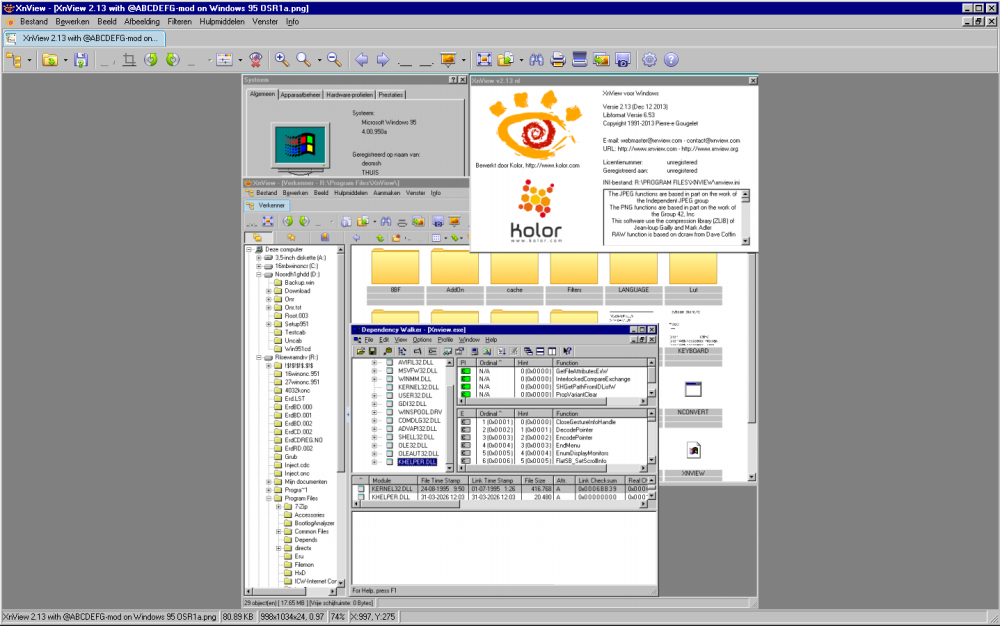Open the Afbeelding menu
This screenshot has height=626, width=1000.
click(x=142, y=22)
